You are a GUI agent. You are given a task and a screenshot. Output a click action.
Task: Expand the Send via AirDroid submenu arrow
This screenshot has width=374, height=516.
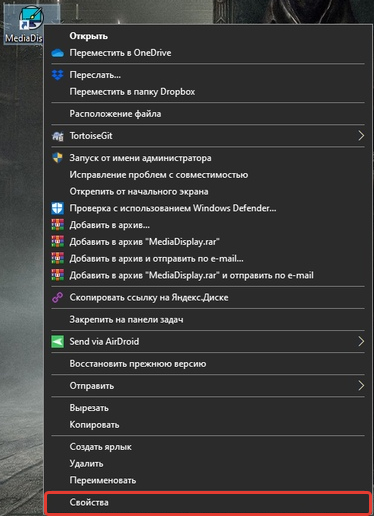[361, 342]
